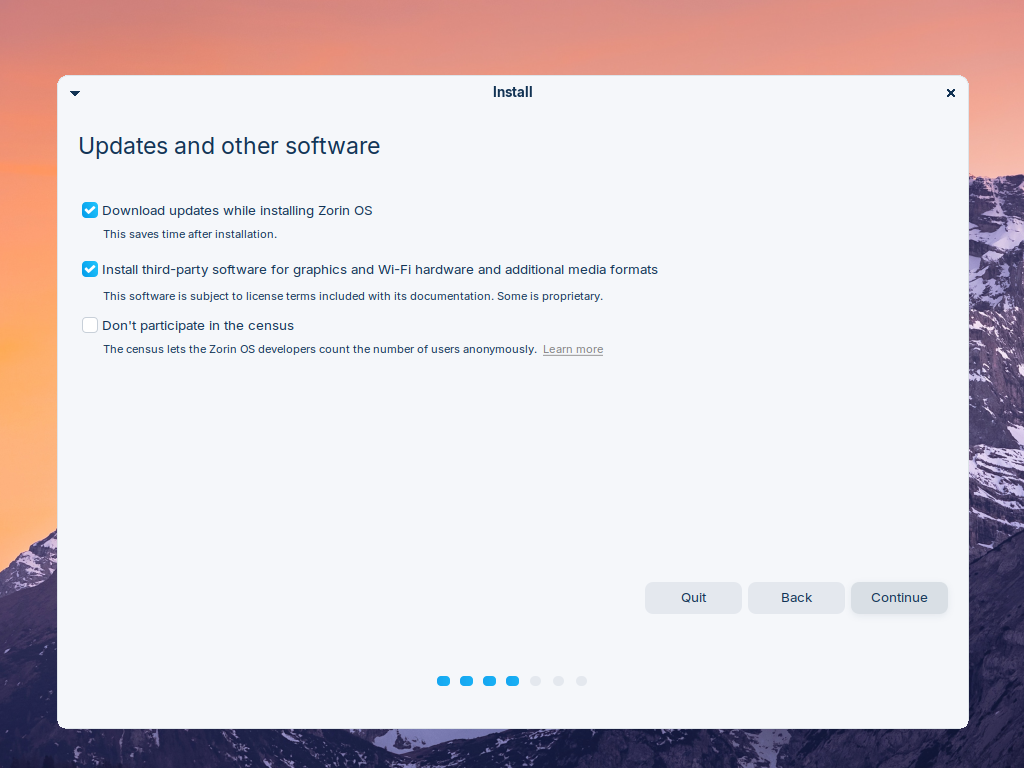Click the Quit button
Viewport: 1024px width, 768px height.
[693, 598]
